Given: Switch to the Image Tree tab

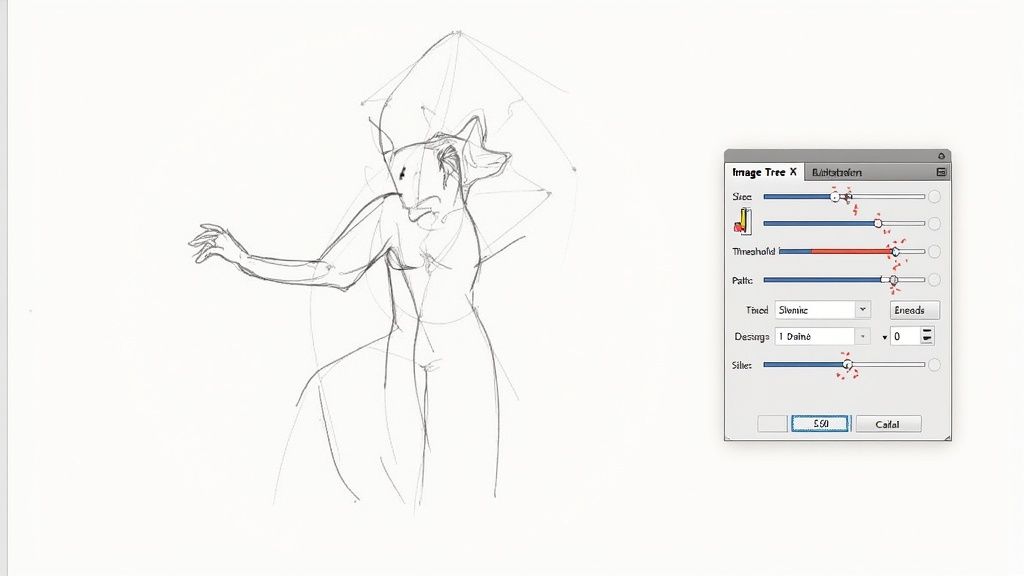Looking at the screenshot, I should pyautogui.click(x=760, y=172).
